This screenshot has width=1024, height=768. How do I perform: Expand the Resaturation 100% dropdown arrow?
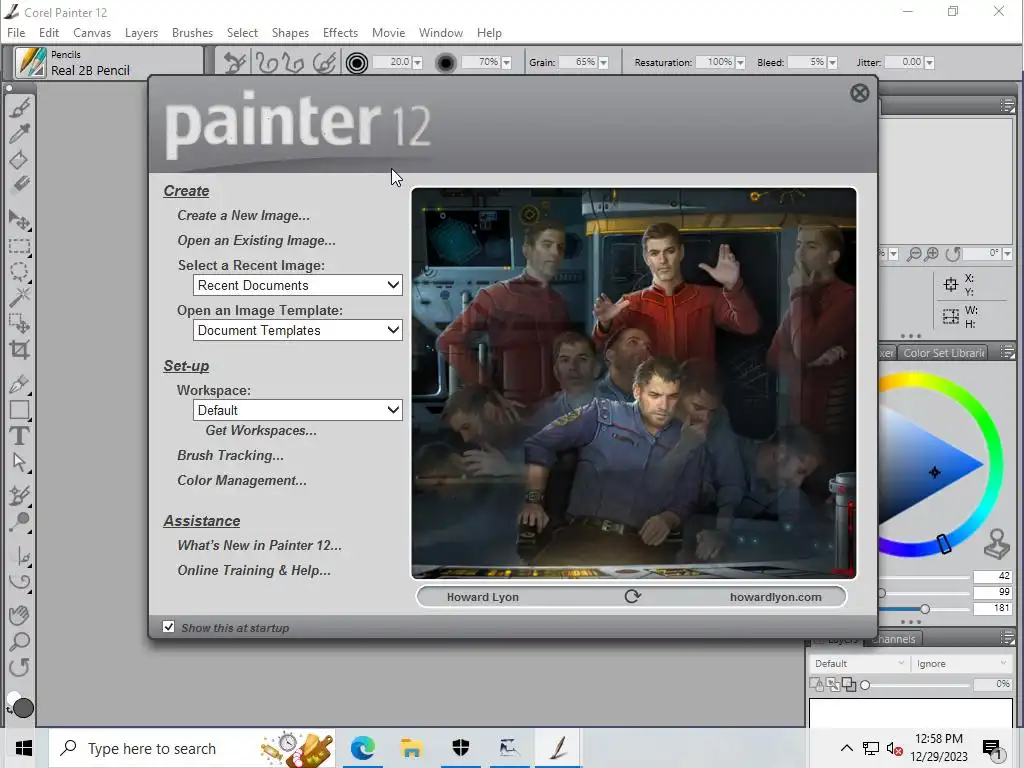[741, 63]
